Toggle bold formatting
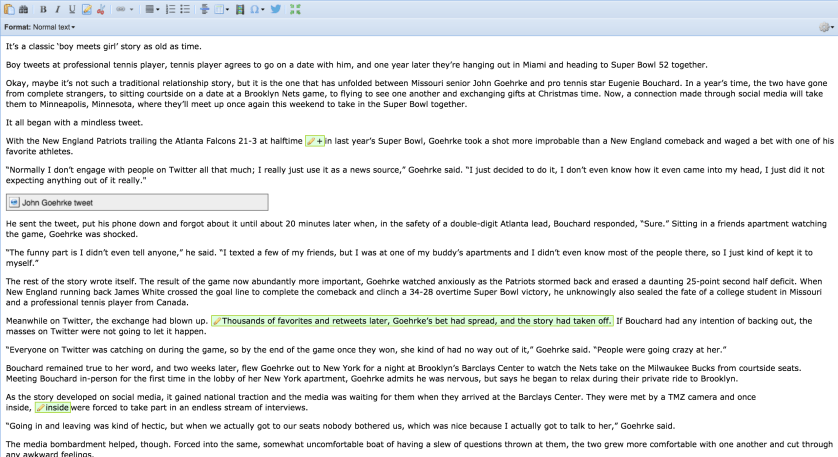The height and width of the screenshot is (457, 838). pyautogui.click(x=44, y=9)
